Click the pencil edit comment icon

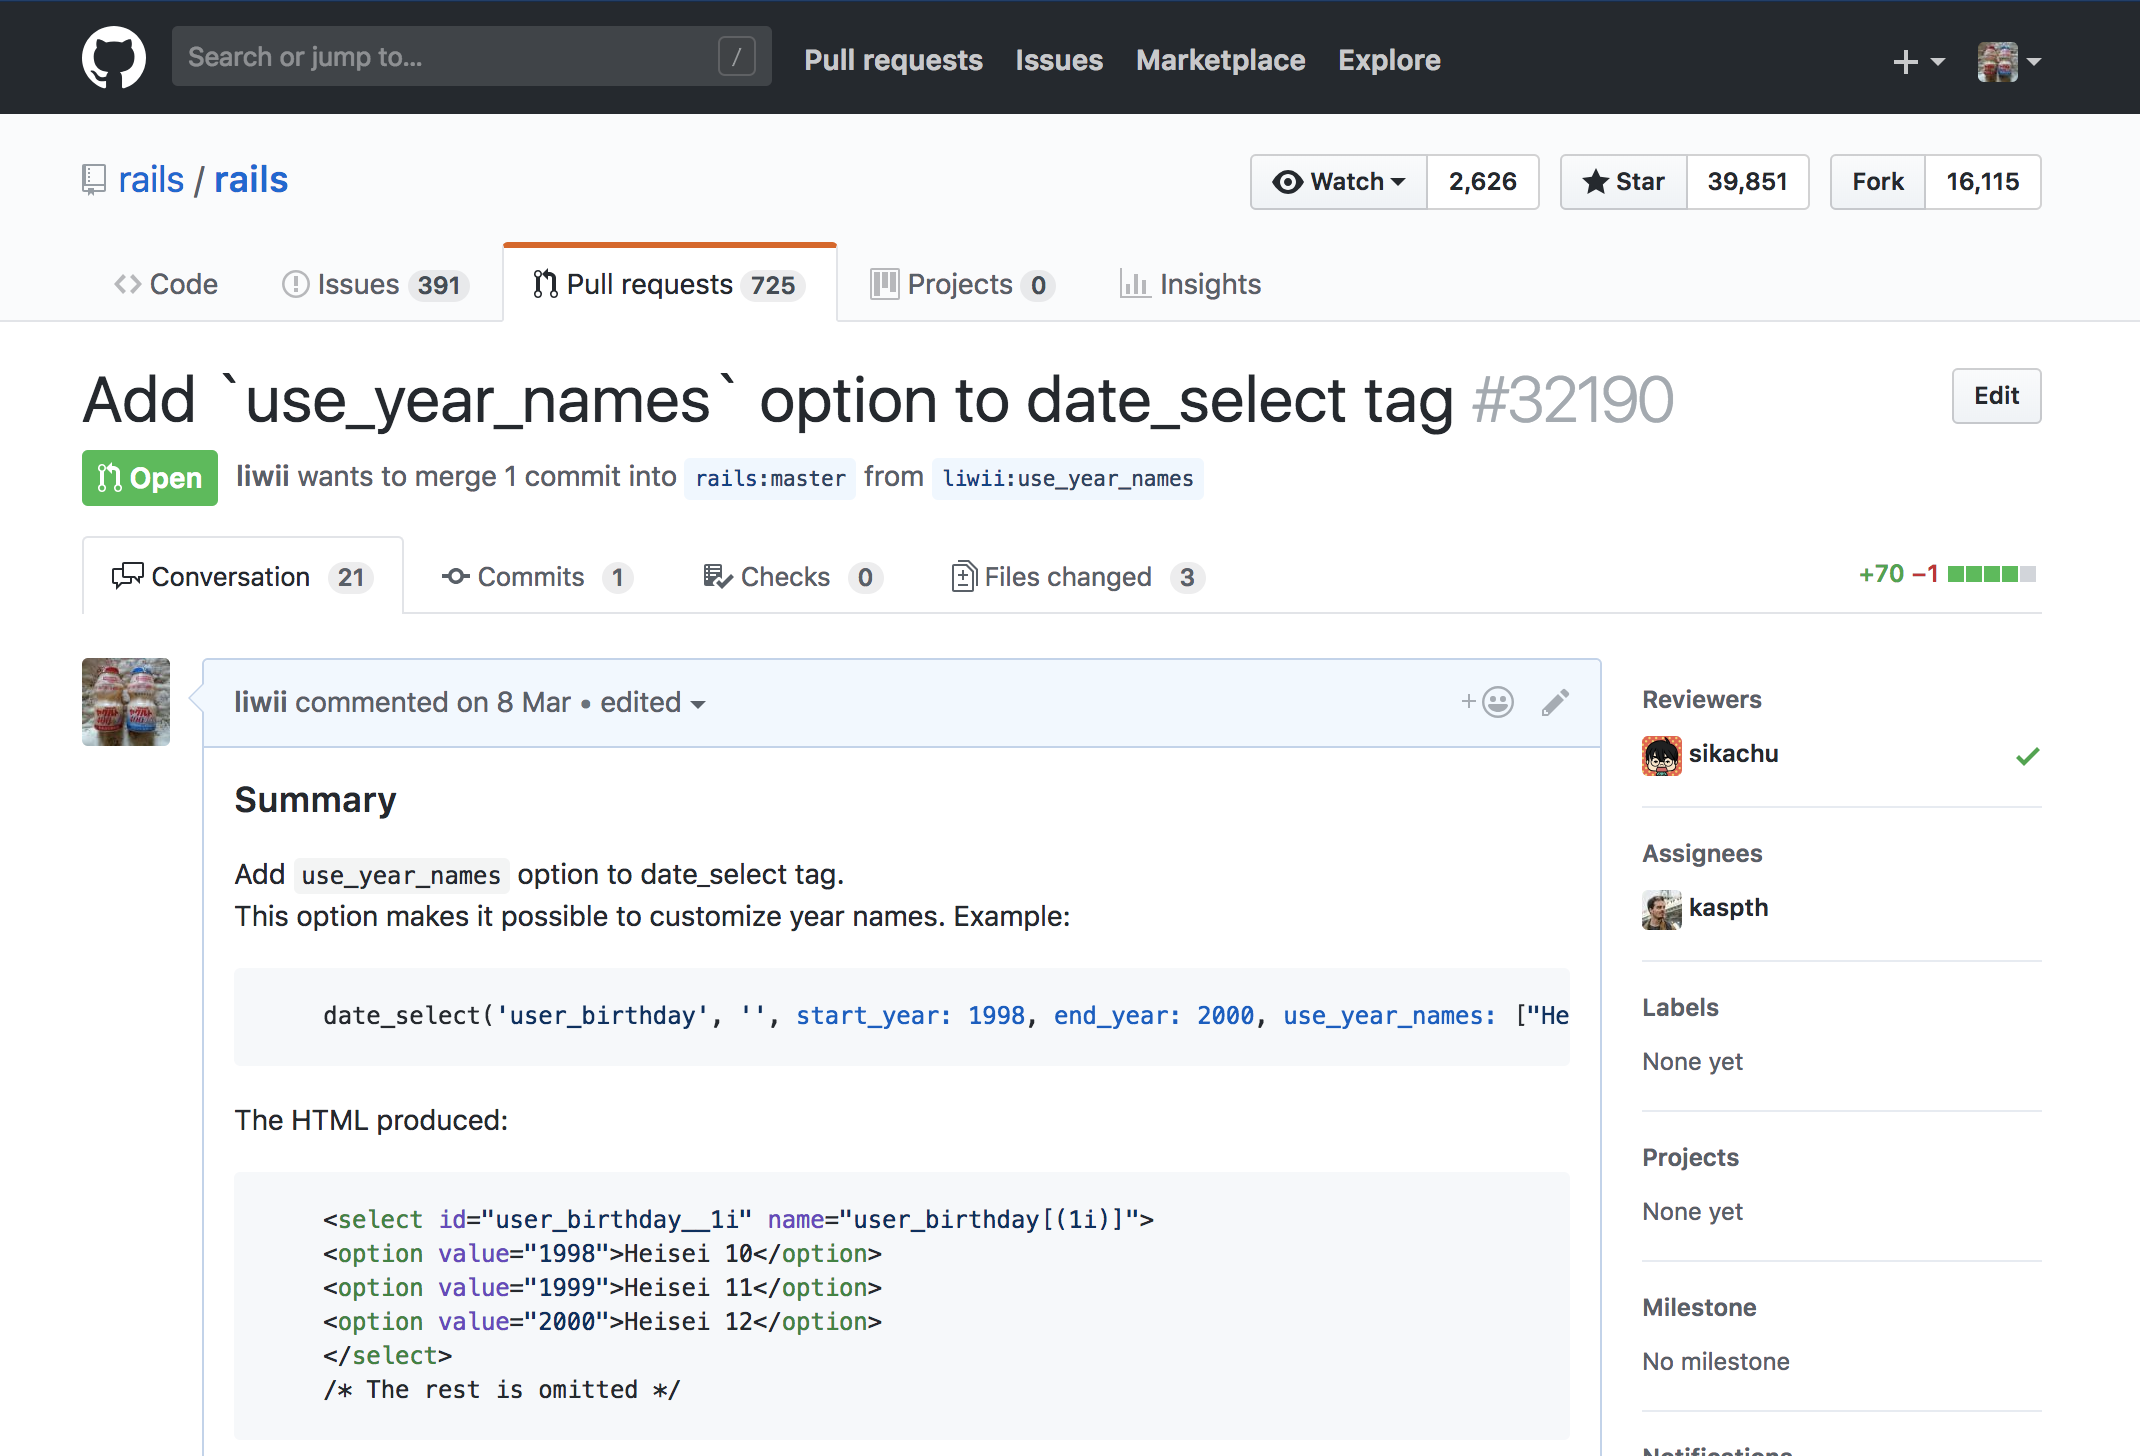coord(1555,702)
